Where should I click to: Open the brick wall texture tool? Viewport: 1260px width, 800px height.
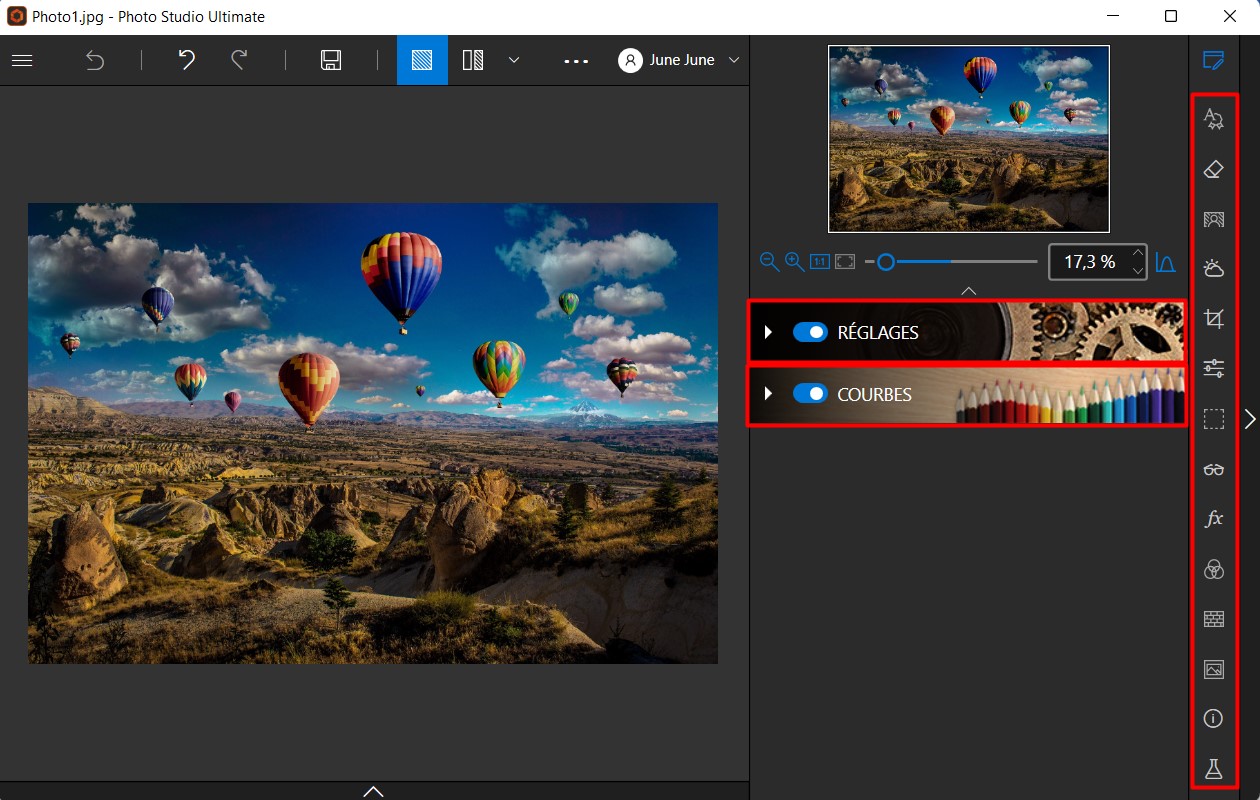point(1214,620)
